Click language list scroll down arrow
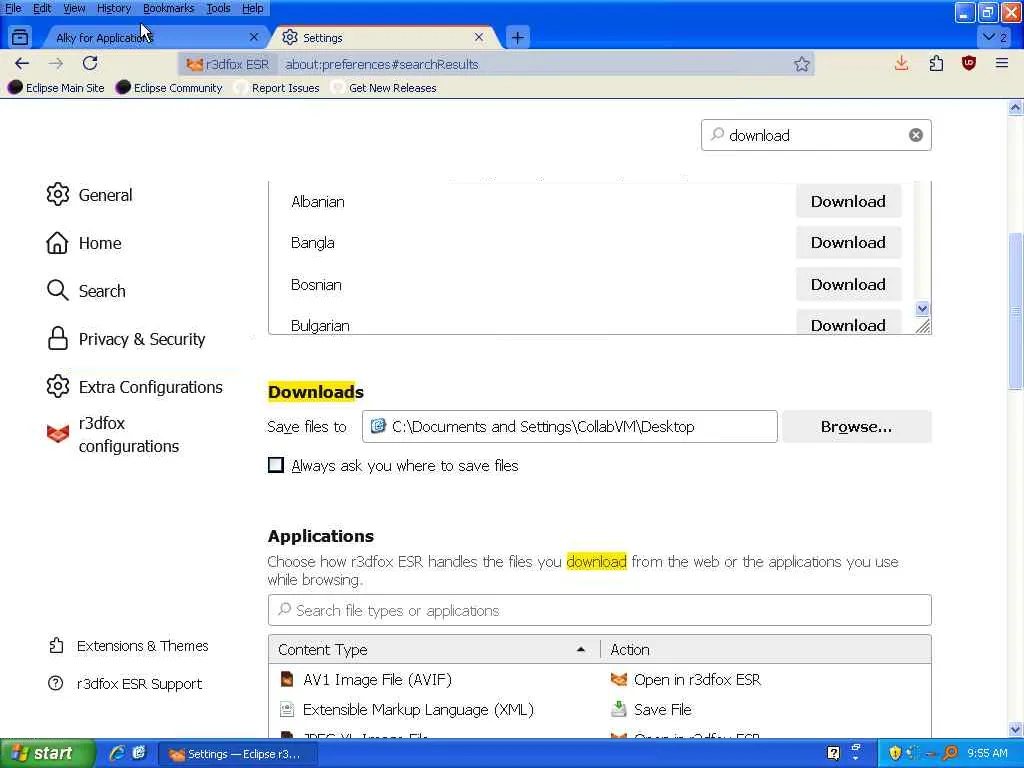Screen dimensions: 1024x768 [922, 308]
